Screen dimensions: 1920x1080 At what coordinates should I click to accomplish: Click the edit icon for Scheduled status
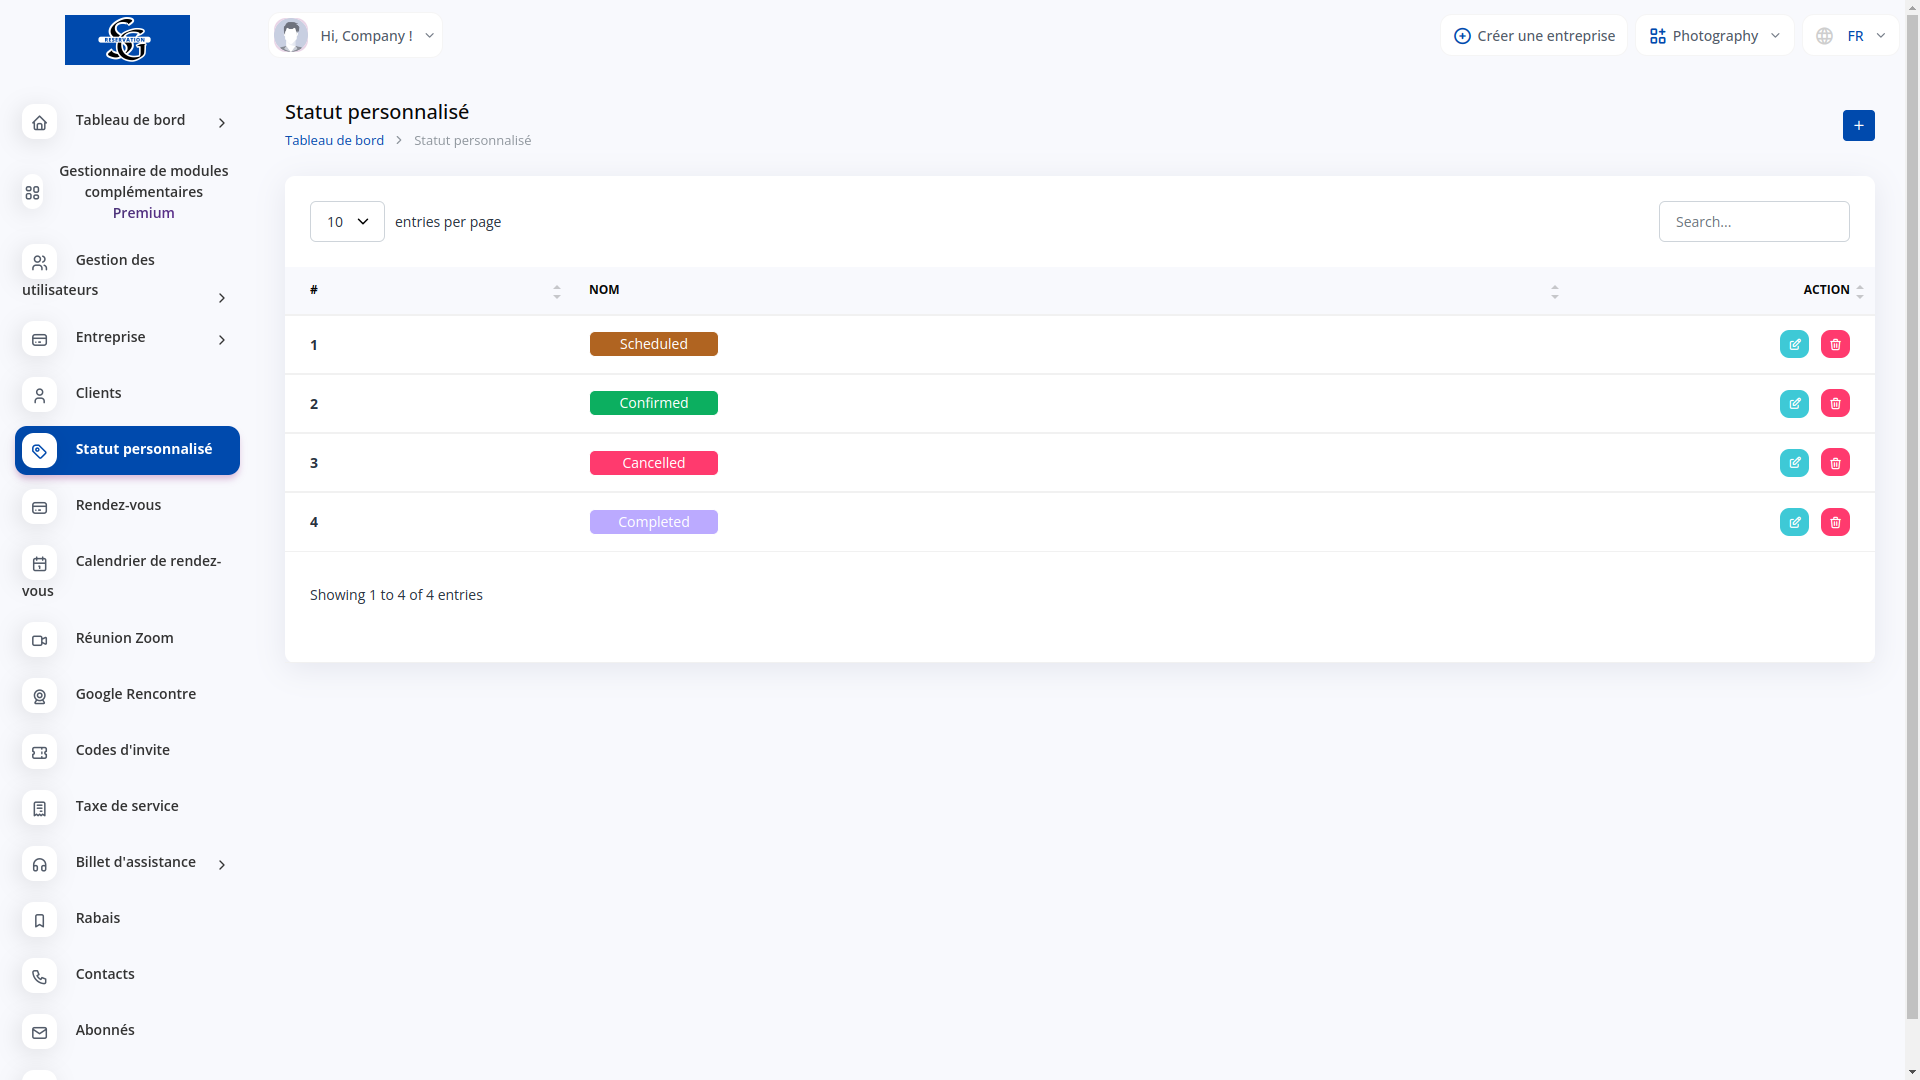tap(1794, 344)
